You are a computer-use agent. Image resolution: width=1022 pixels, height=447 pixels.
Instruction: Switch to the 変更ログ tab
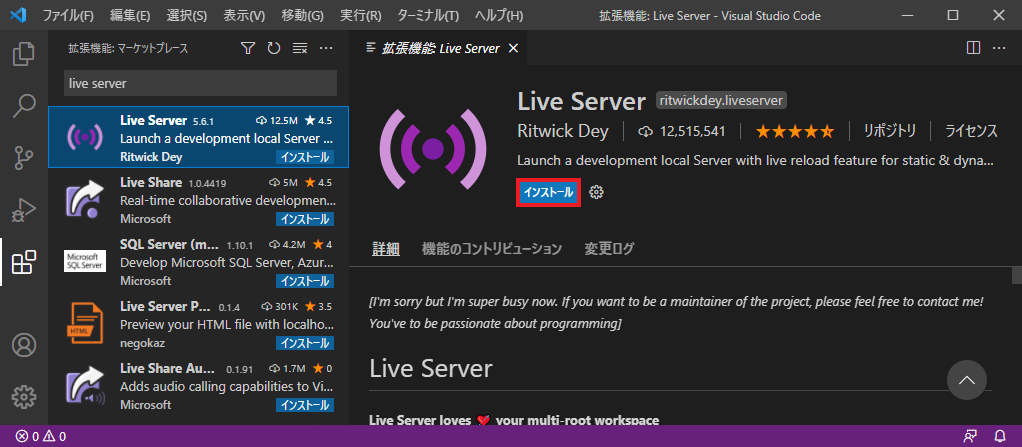click(609, 248)
